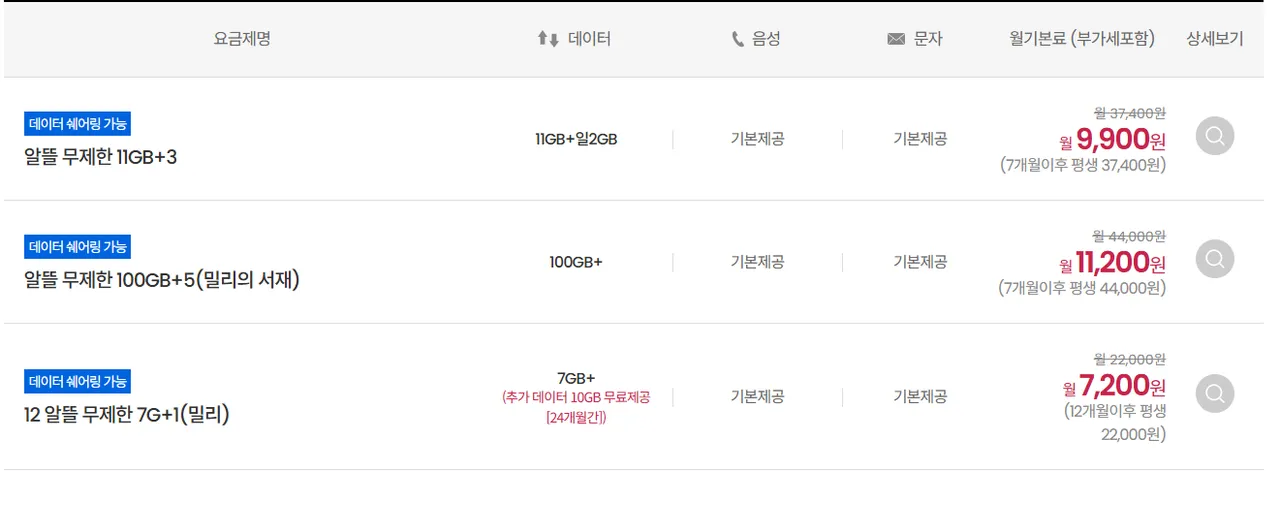Screen dimensions: 1280x506
Task: Click magnifier icon for 100GB+5 밀리의 서재 plan
Action: (1215, 259)
